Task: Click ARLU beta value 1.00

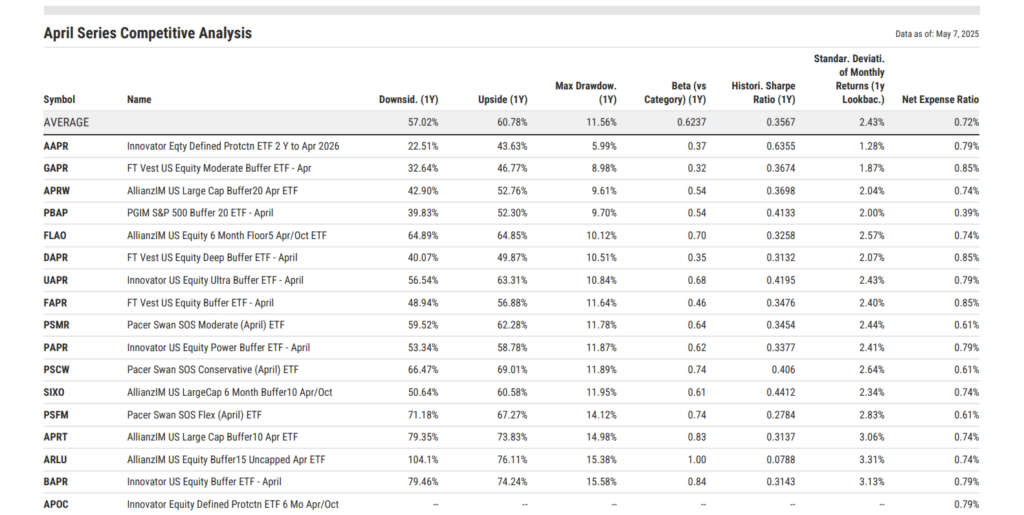Action: point(697,460)
